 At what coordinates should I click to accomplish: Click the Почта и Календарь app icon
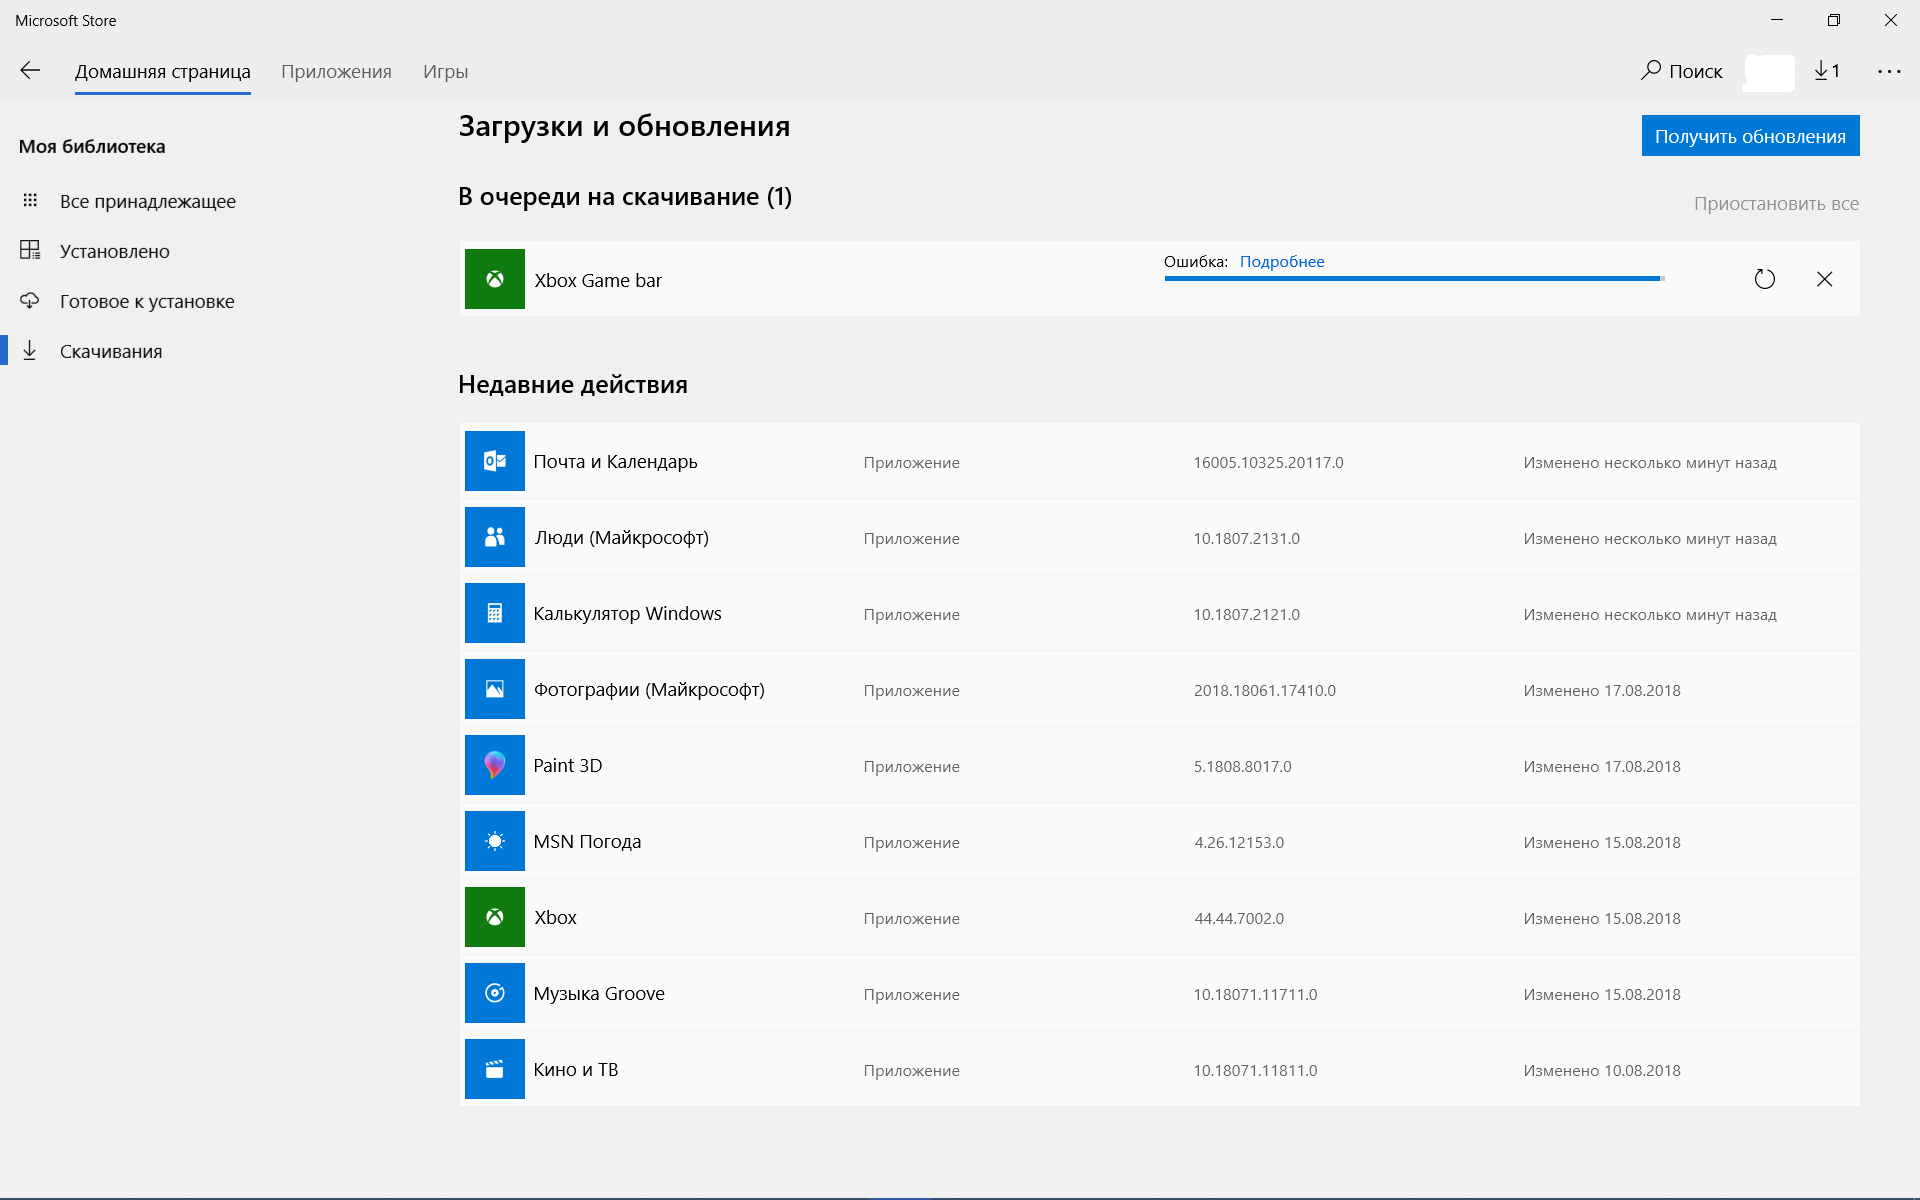[x=495, y=461]
